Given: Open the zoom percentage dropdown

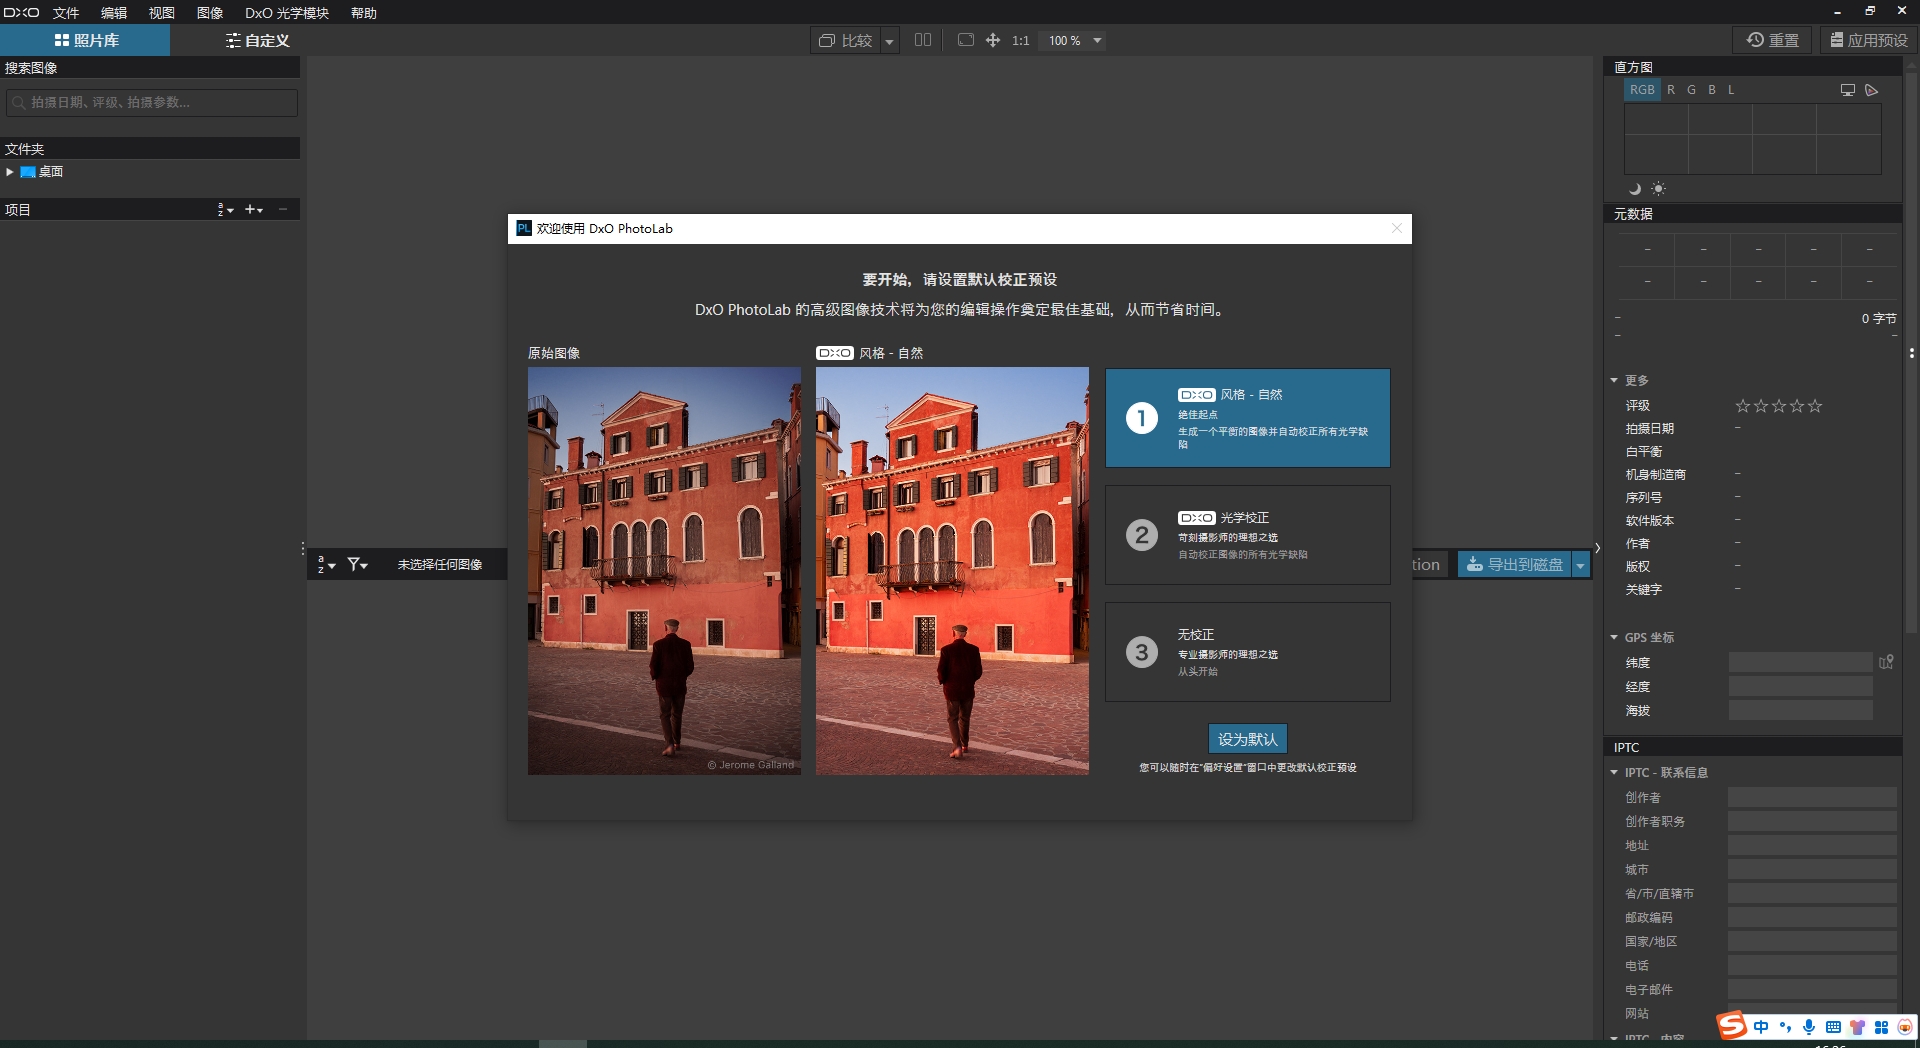Looking at the screenshot, I should click(x=1097, y=41).
